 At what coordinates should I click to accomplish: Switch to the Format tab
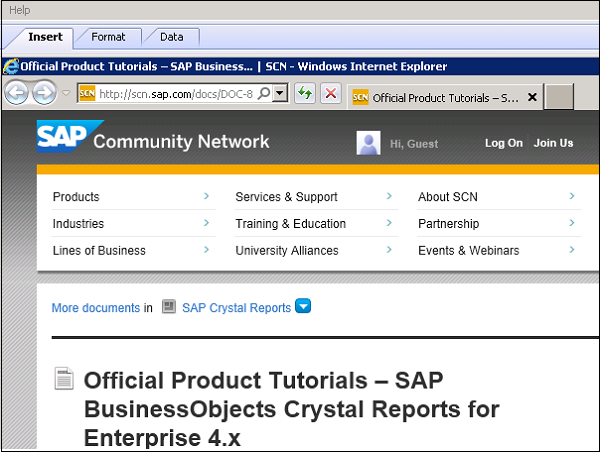(108, 37)
